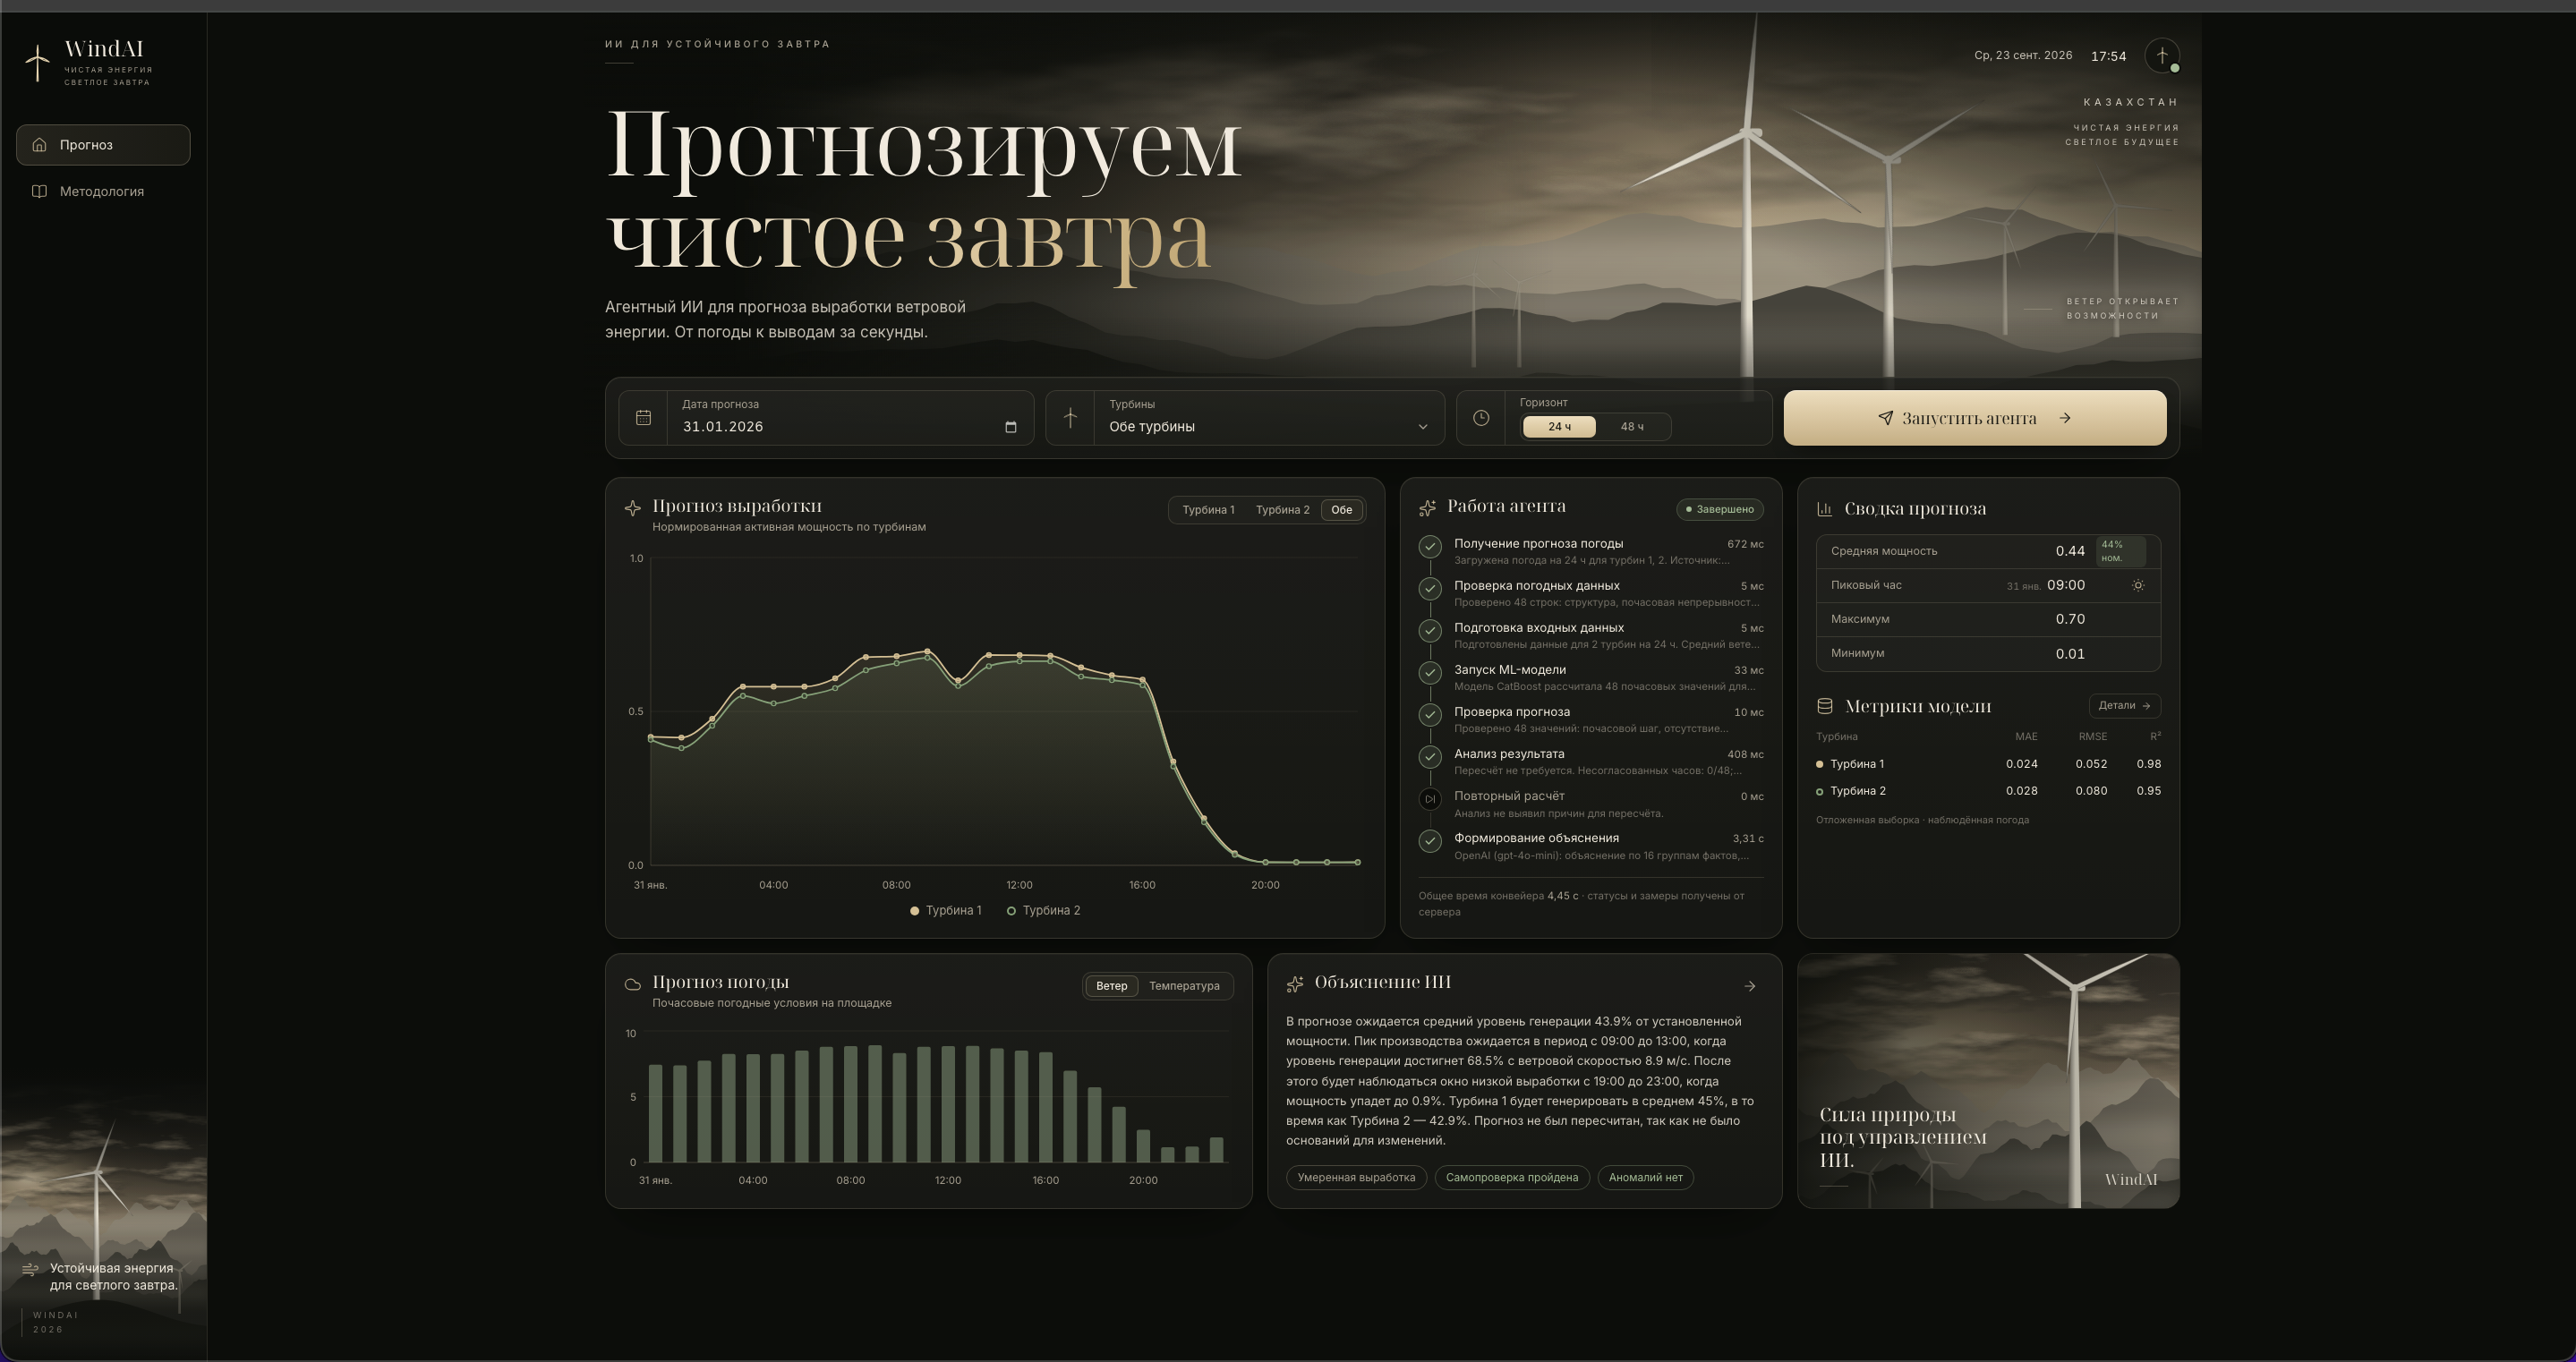Click the Аномалий нет tag

1645,1178
